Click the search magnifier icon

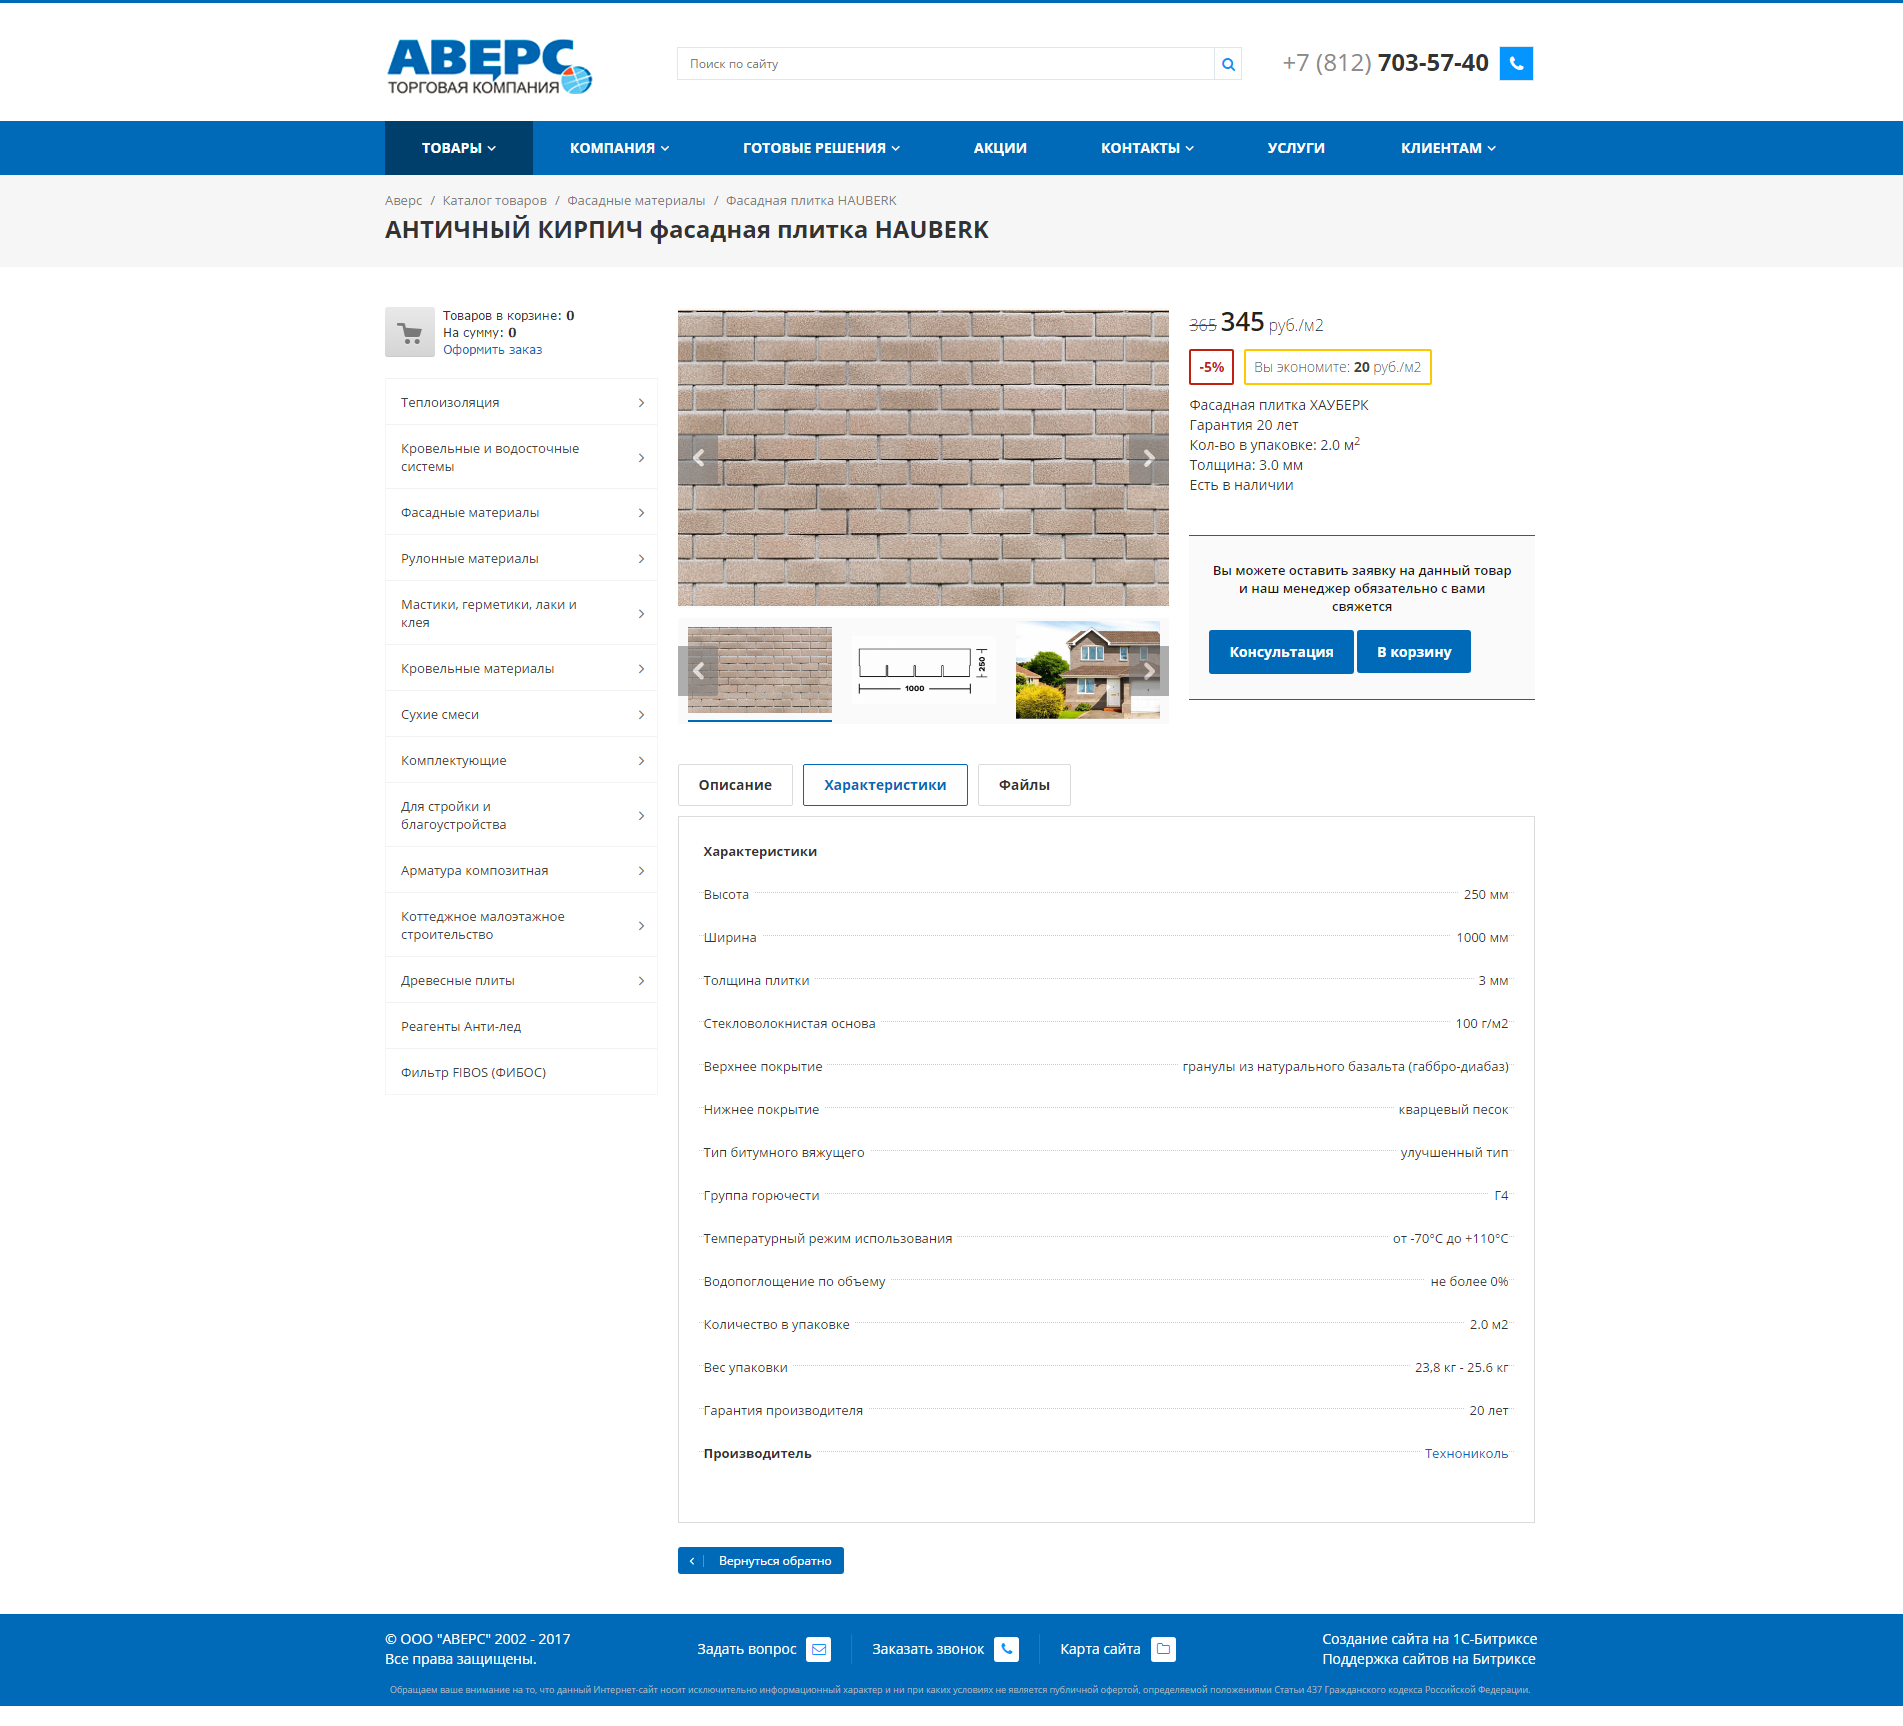[x=1228, y=64]
